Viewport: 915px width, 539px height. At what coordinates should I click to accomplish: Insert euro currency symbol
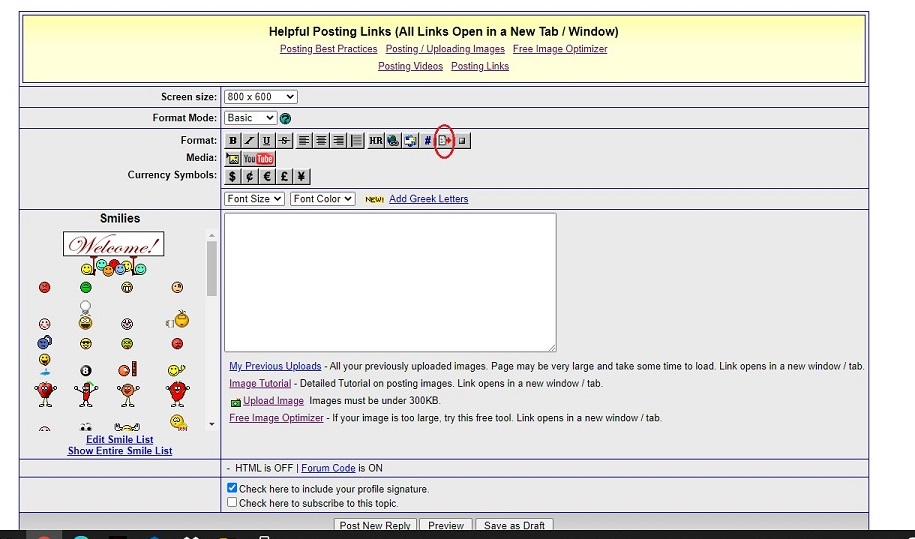(x=267, y=176)
